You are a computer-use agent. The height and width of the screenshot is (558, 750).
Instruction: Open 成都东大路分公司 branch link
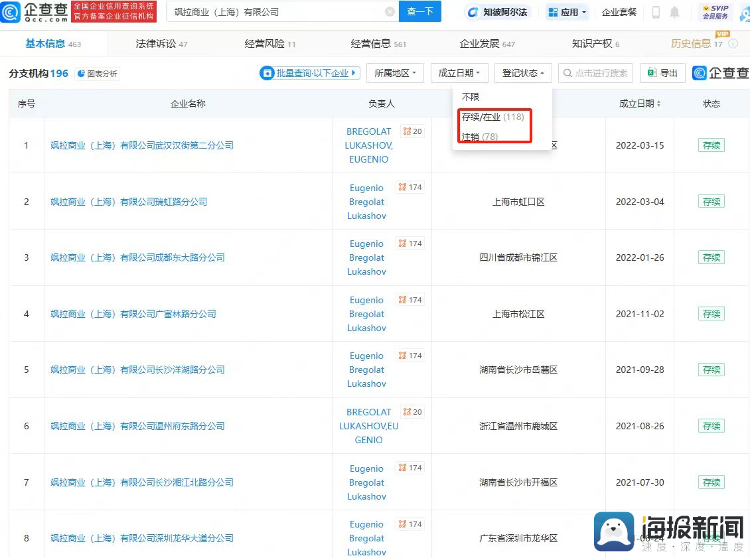[137, 258]
